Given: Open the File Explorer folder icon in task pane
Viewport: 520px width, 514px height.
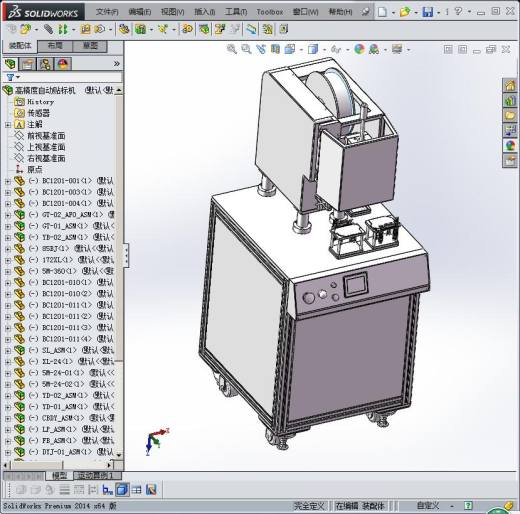Looking at the screenshot, I should pyautogui.click(x=510, y=115).
